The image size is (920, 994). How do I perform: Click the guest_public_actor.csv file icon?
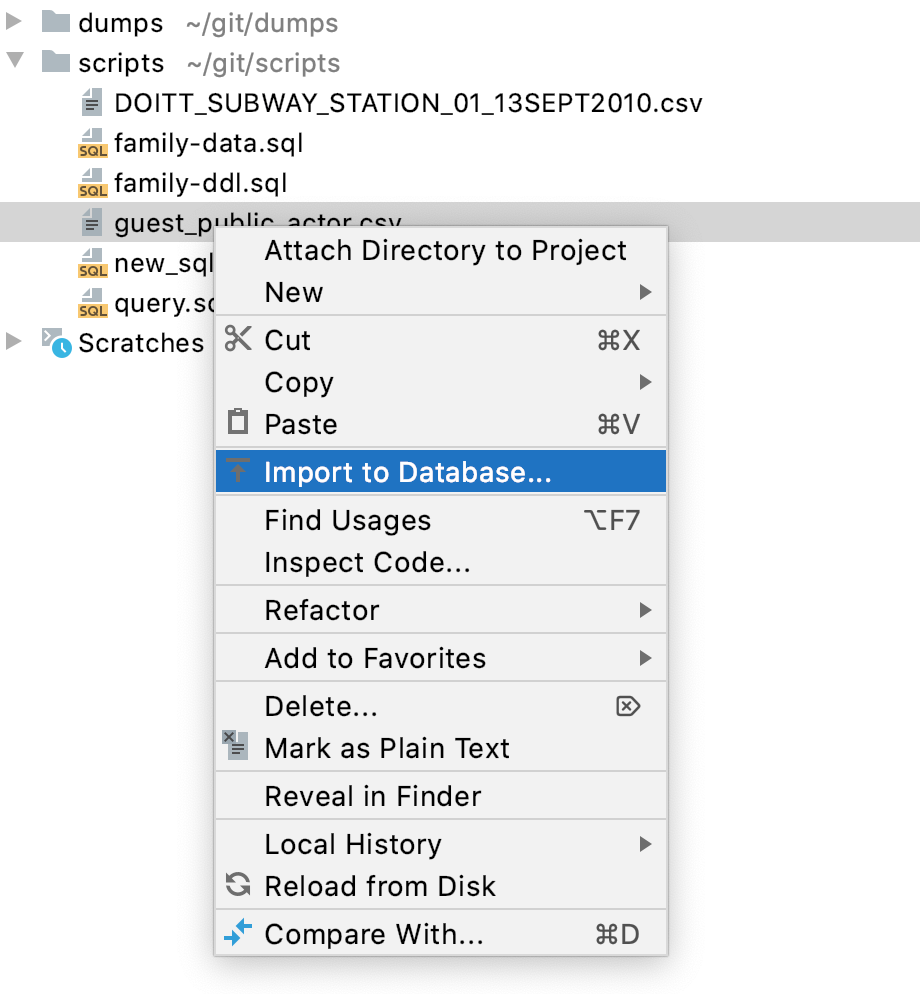click(x=92, y=223)
